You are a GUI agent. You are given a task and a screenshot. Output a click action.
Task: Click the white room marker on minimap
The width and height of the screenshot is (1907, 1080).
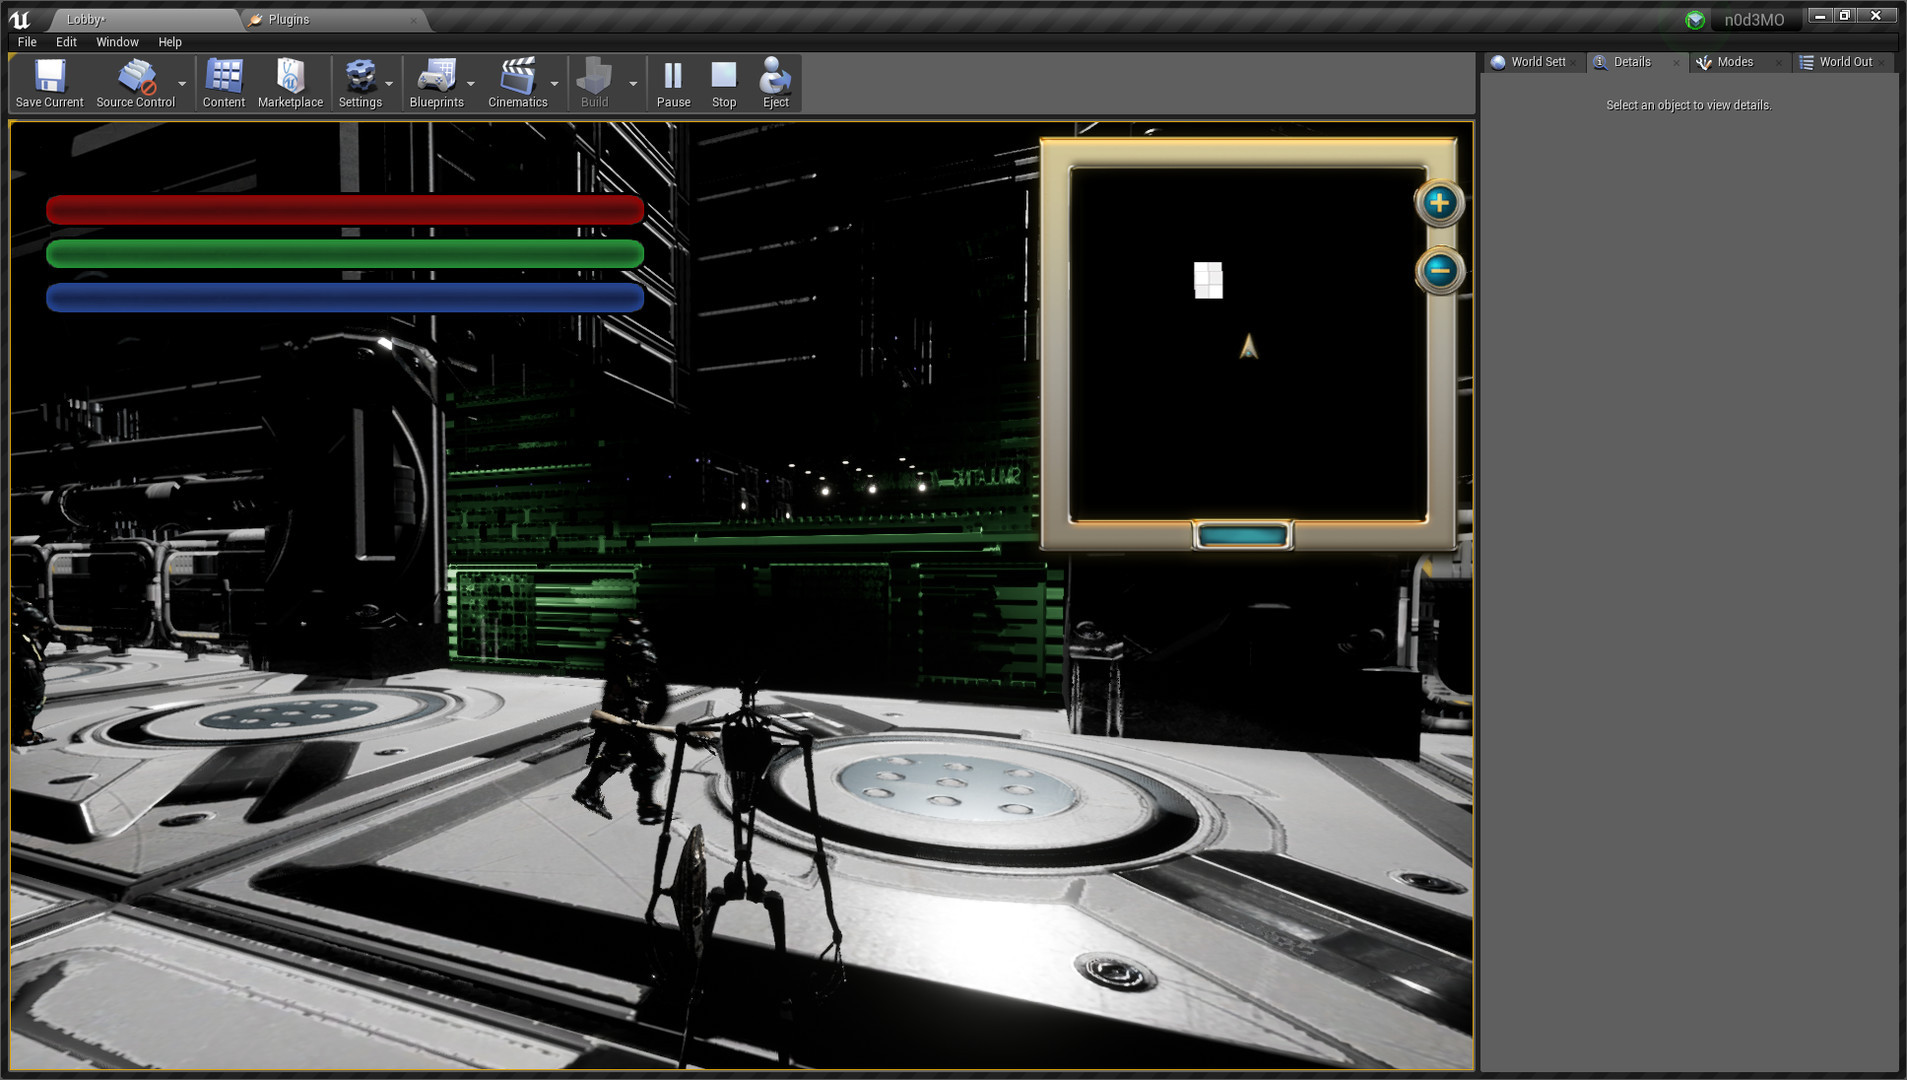pos(1208,280)
